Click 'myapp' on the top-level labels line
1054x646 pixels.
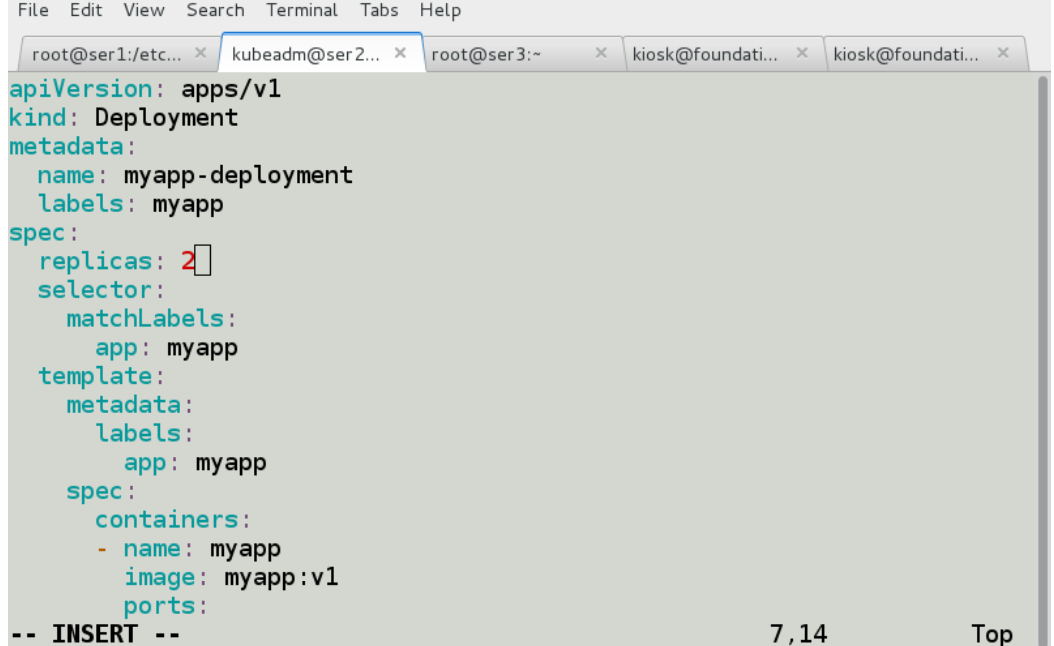pyautogui.click(x=188, y=204)
